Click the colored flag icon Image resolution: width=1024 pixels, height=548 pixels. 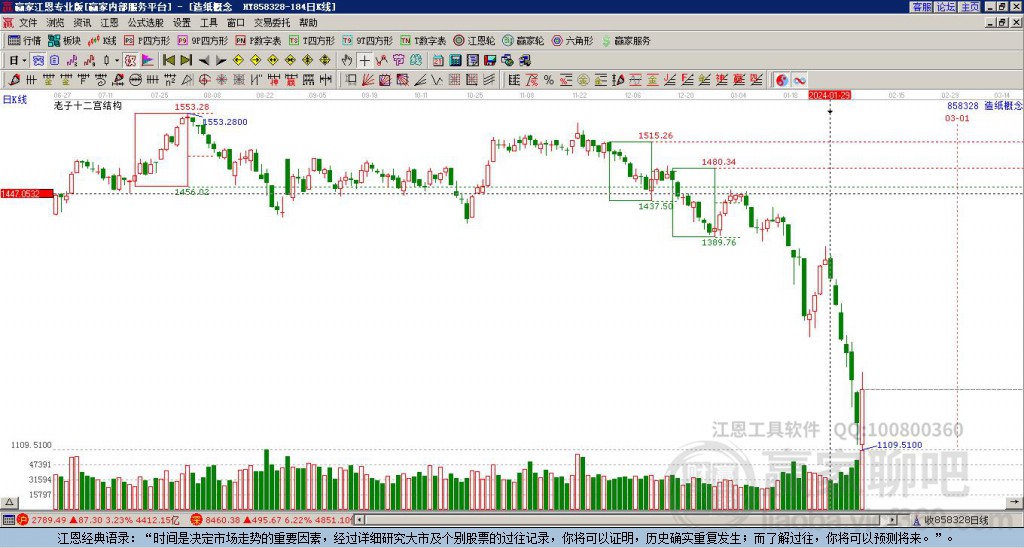(148, 61)
